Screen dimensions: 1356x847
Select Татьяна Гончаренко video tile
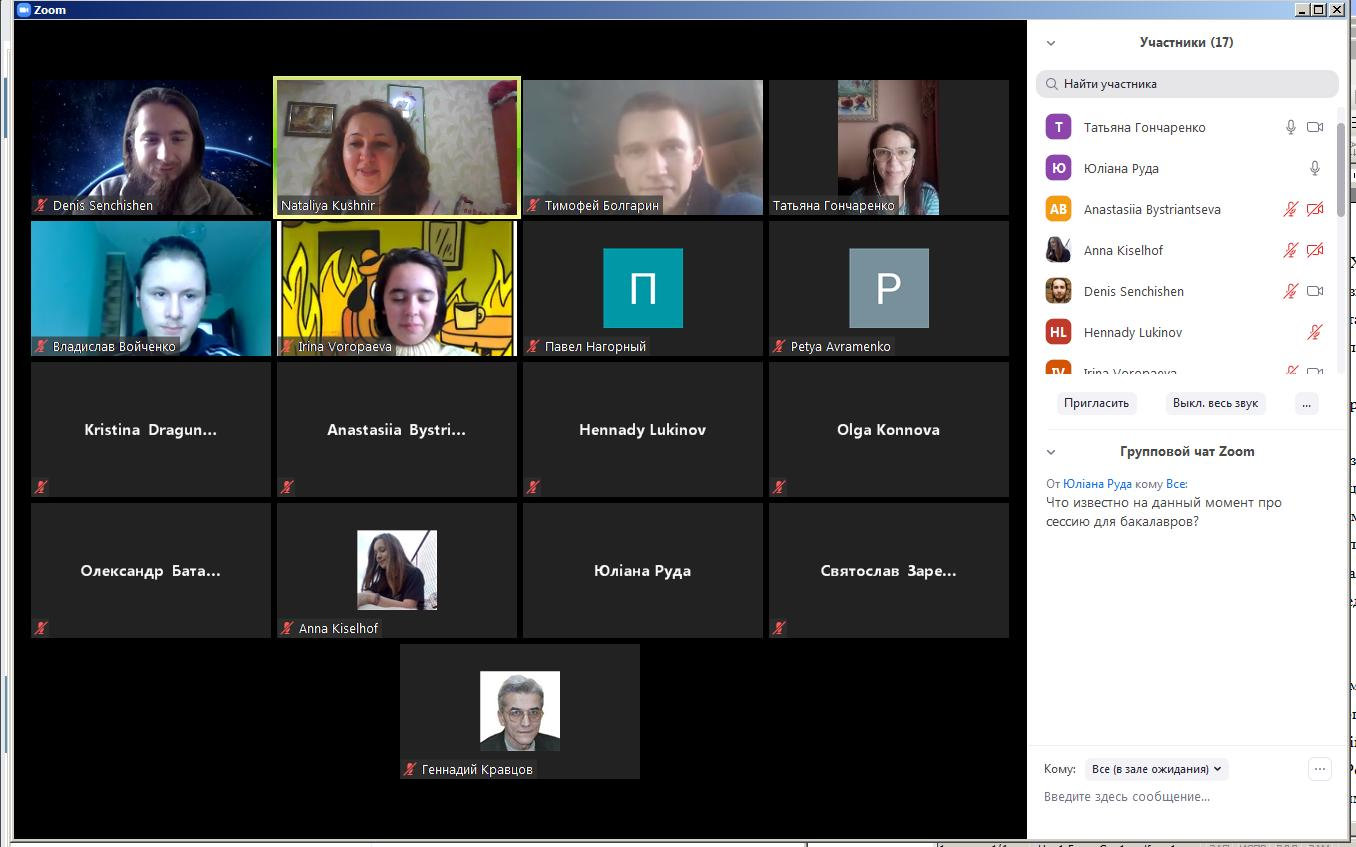(889, 148)
